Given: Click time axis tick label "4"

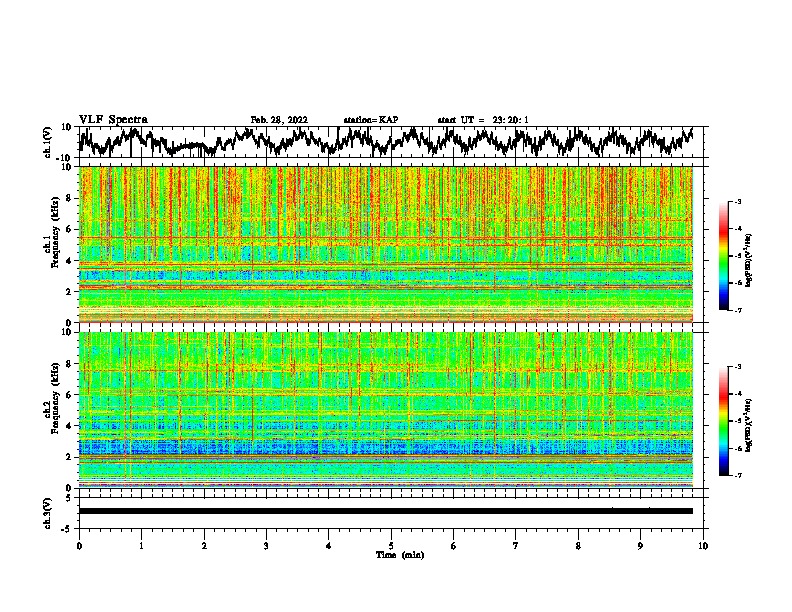Looking at the screenshot, I should click(329, 546).
